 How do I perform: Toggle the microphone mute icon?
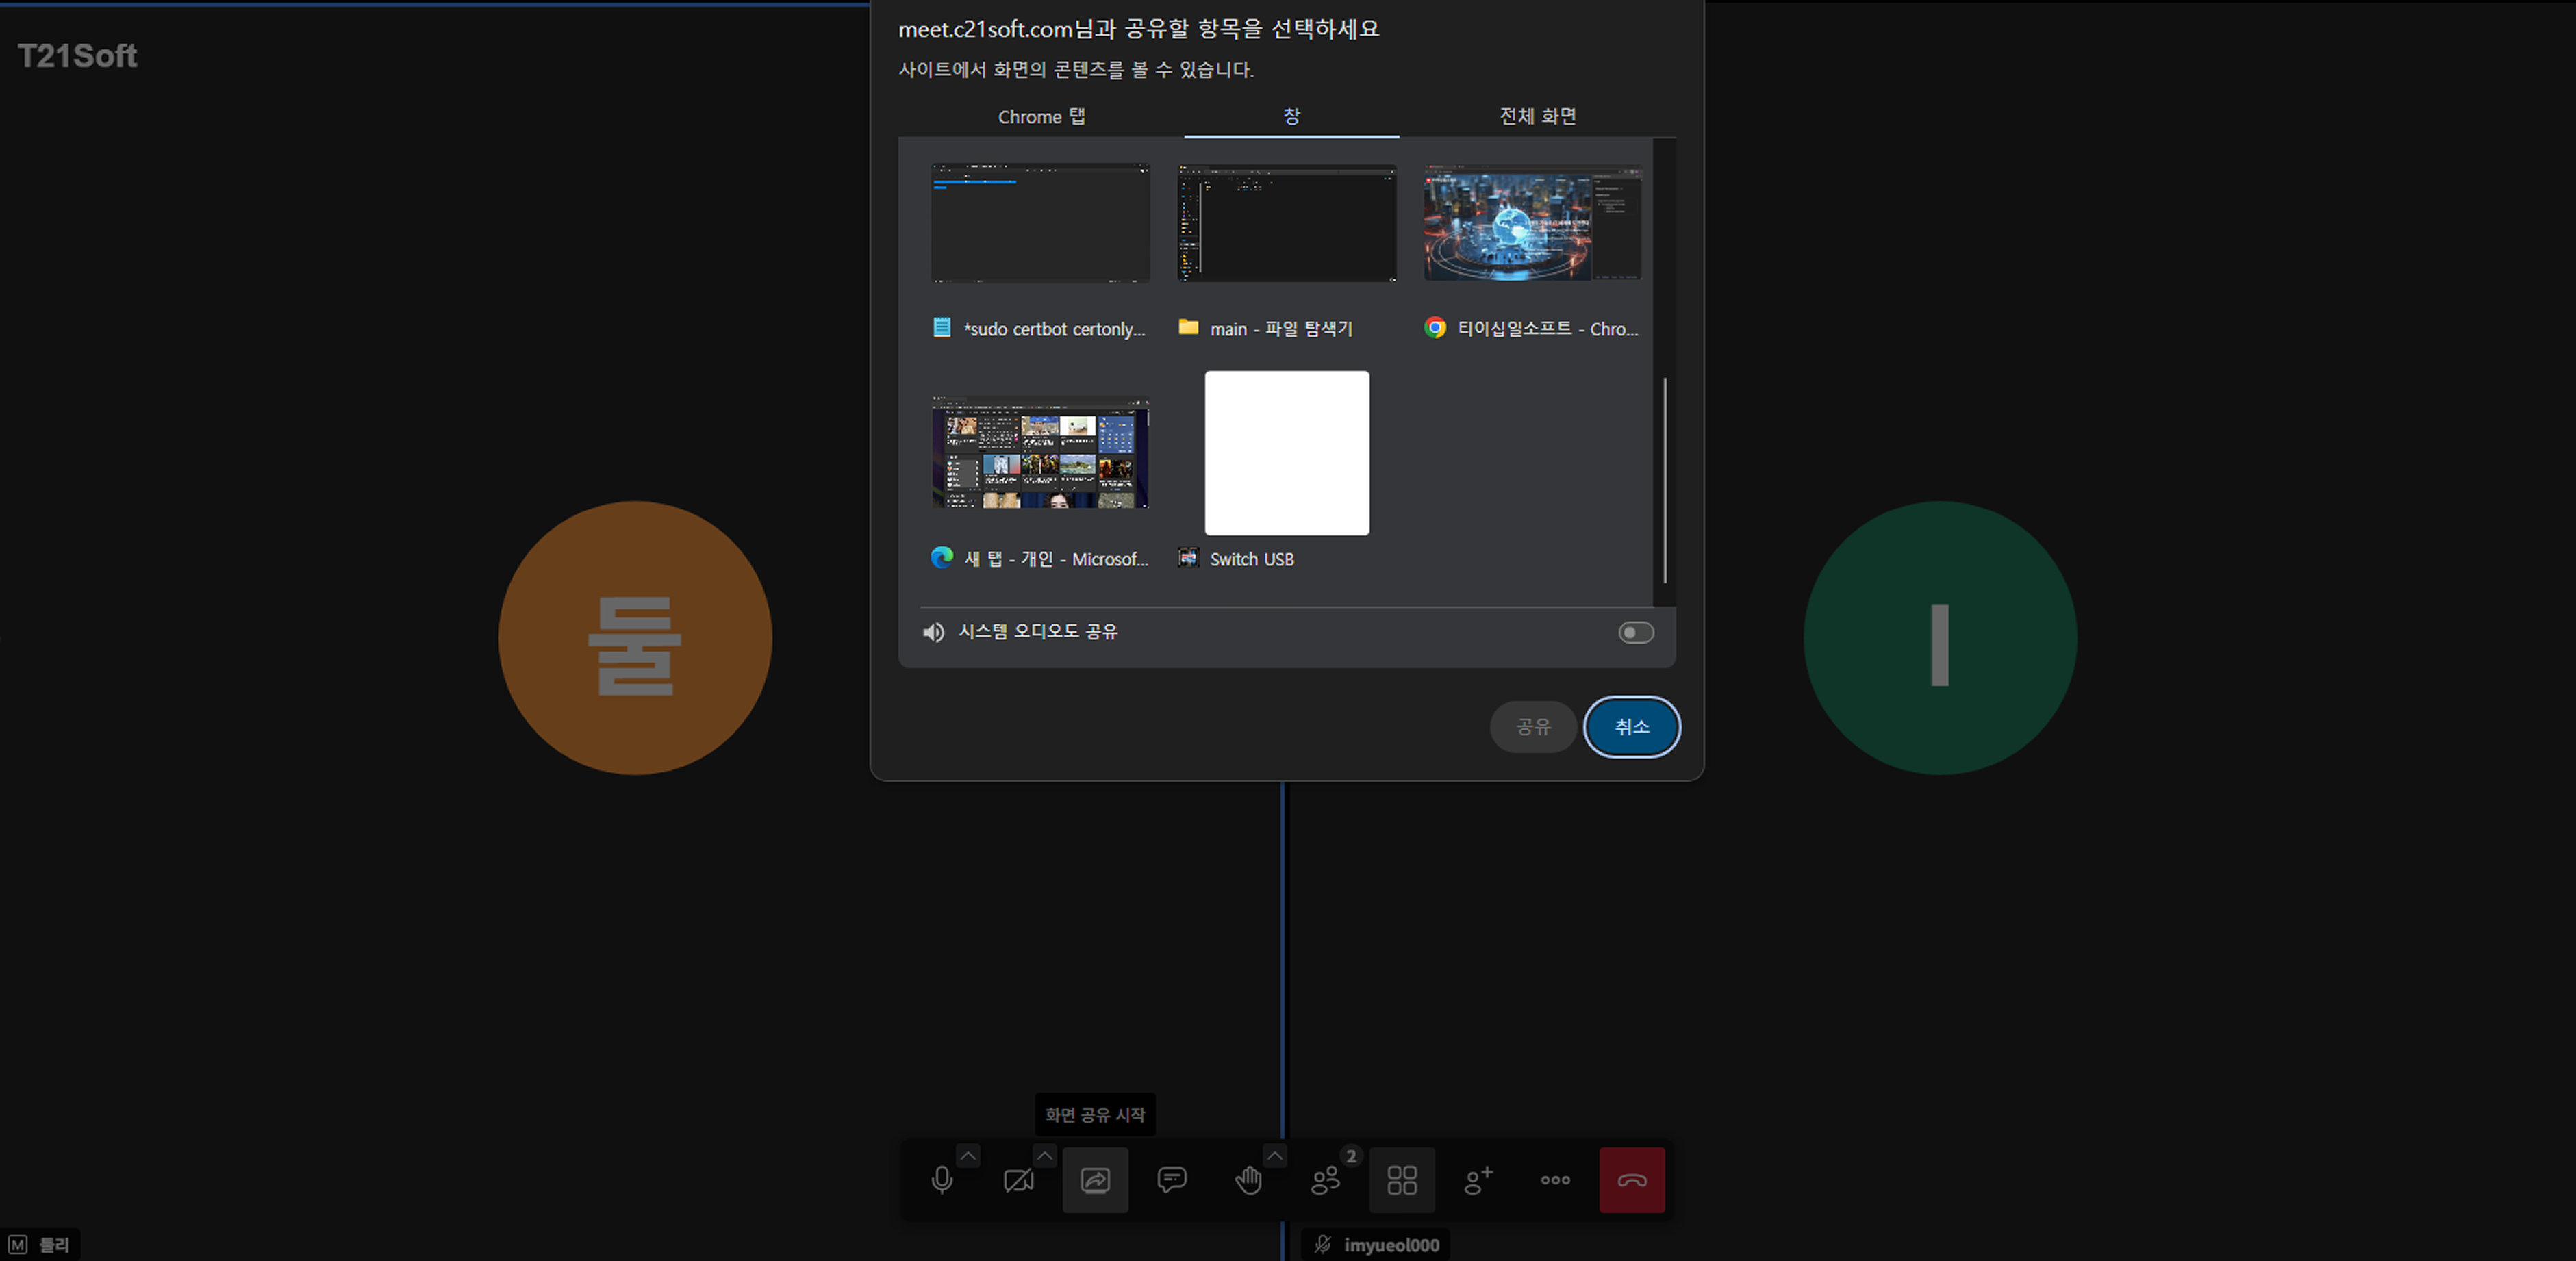click(x=941, y=1180)
